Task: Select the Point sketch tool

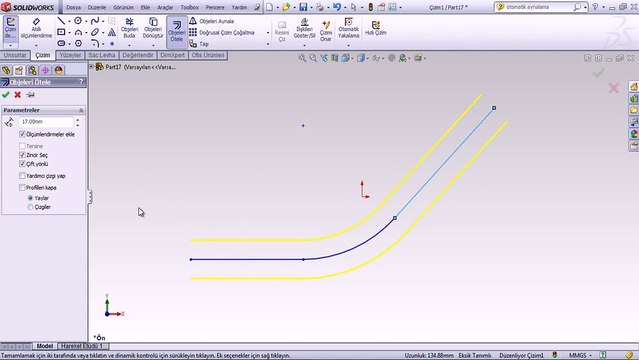Action: pyautogui.click(x=112, y=43)
